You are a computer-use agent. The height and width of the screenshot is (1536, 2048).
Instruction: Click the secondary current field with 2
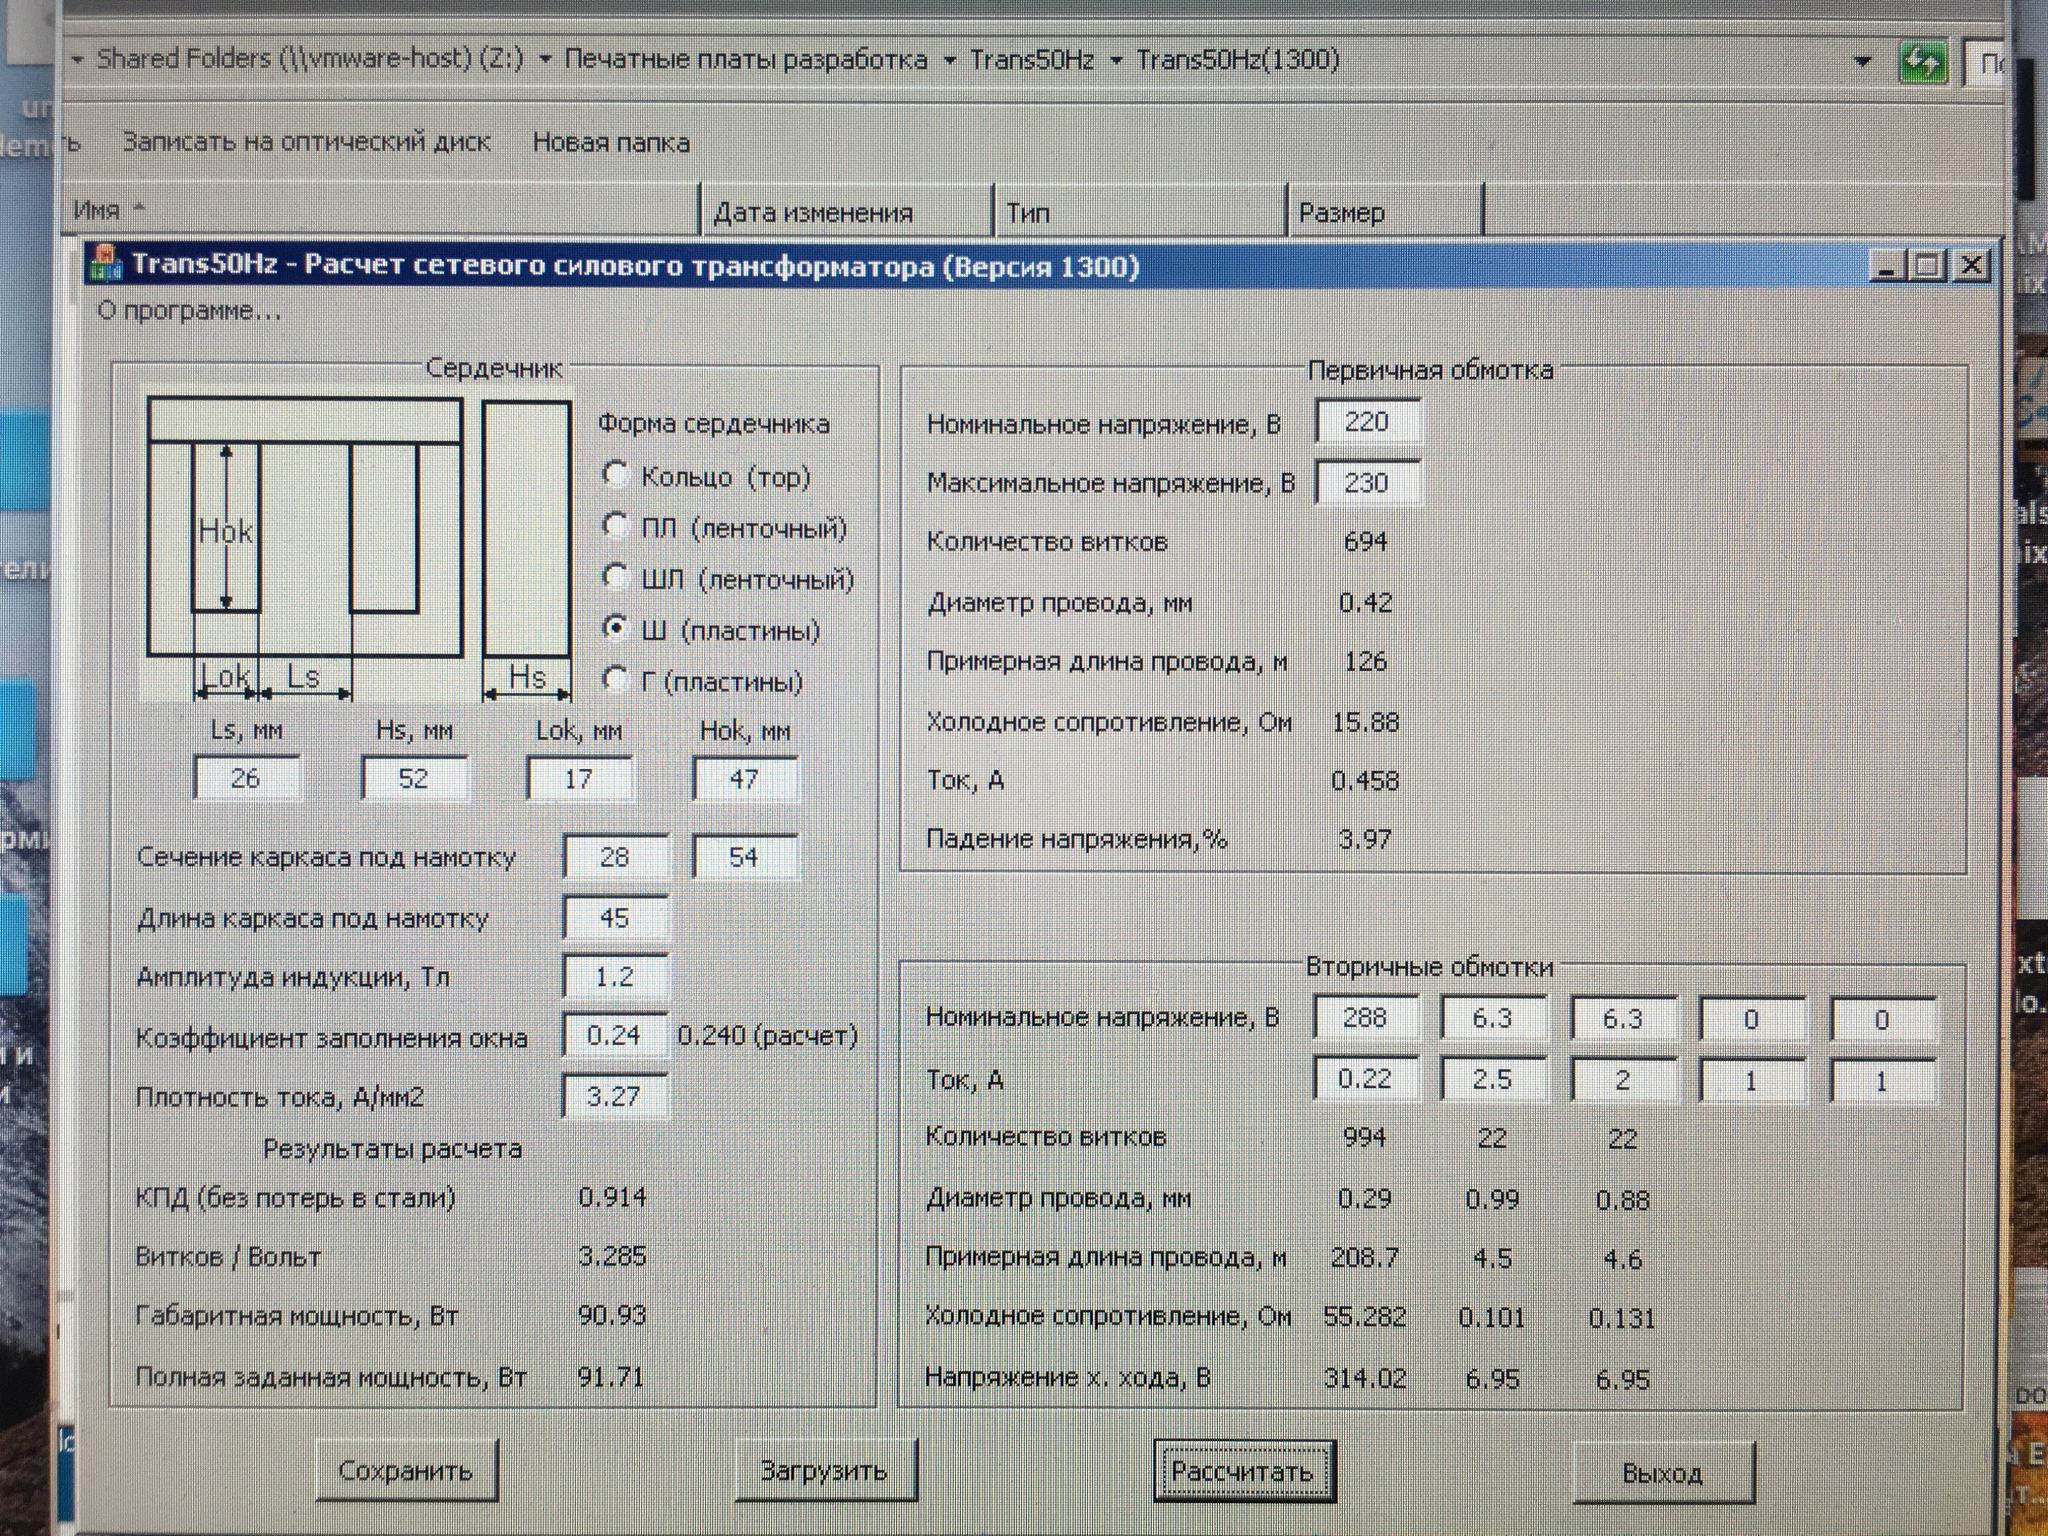point(1623,1079)
